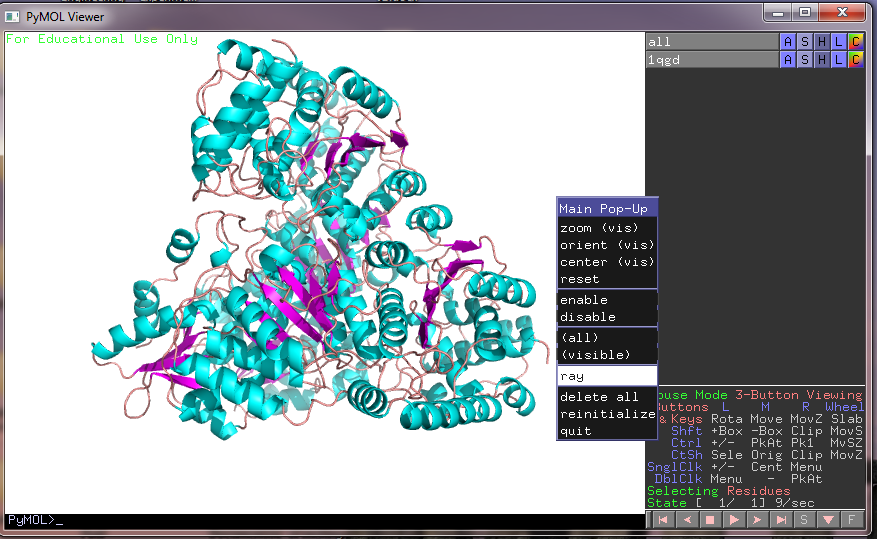This screenshot has height=539, width=877.
Task: Select reinitialize in pop-up menu
Action: coord(607,414)
